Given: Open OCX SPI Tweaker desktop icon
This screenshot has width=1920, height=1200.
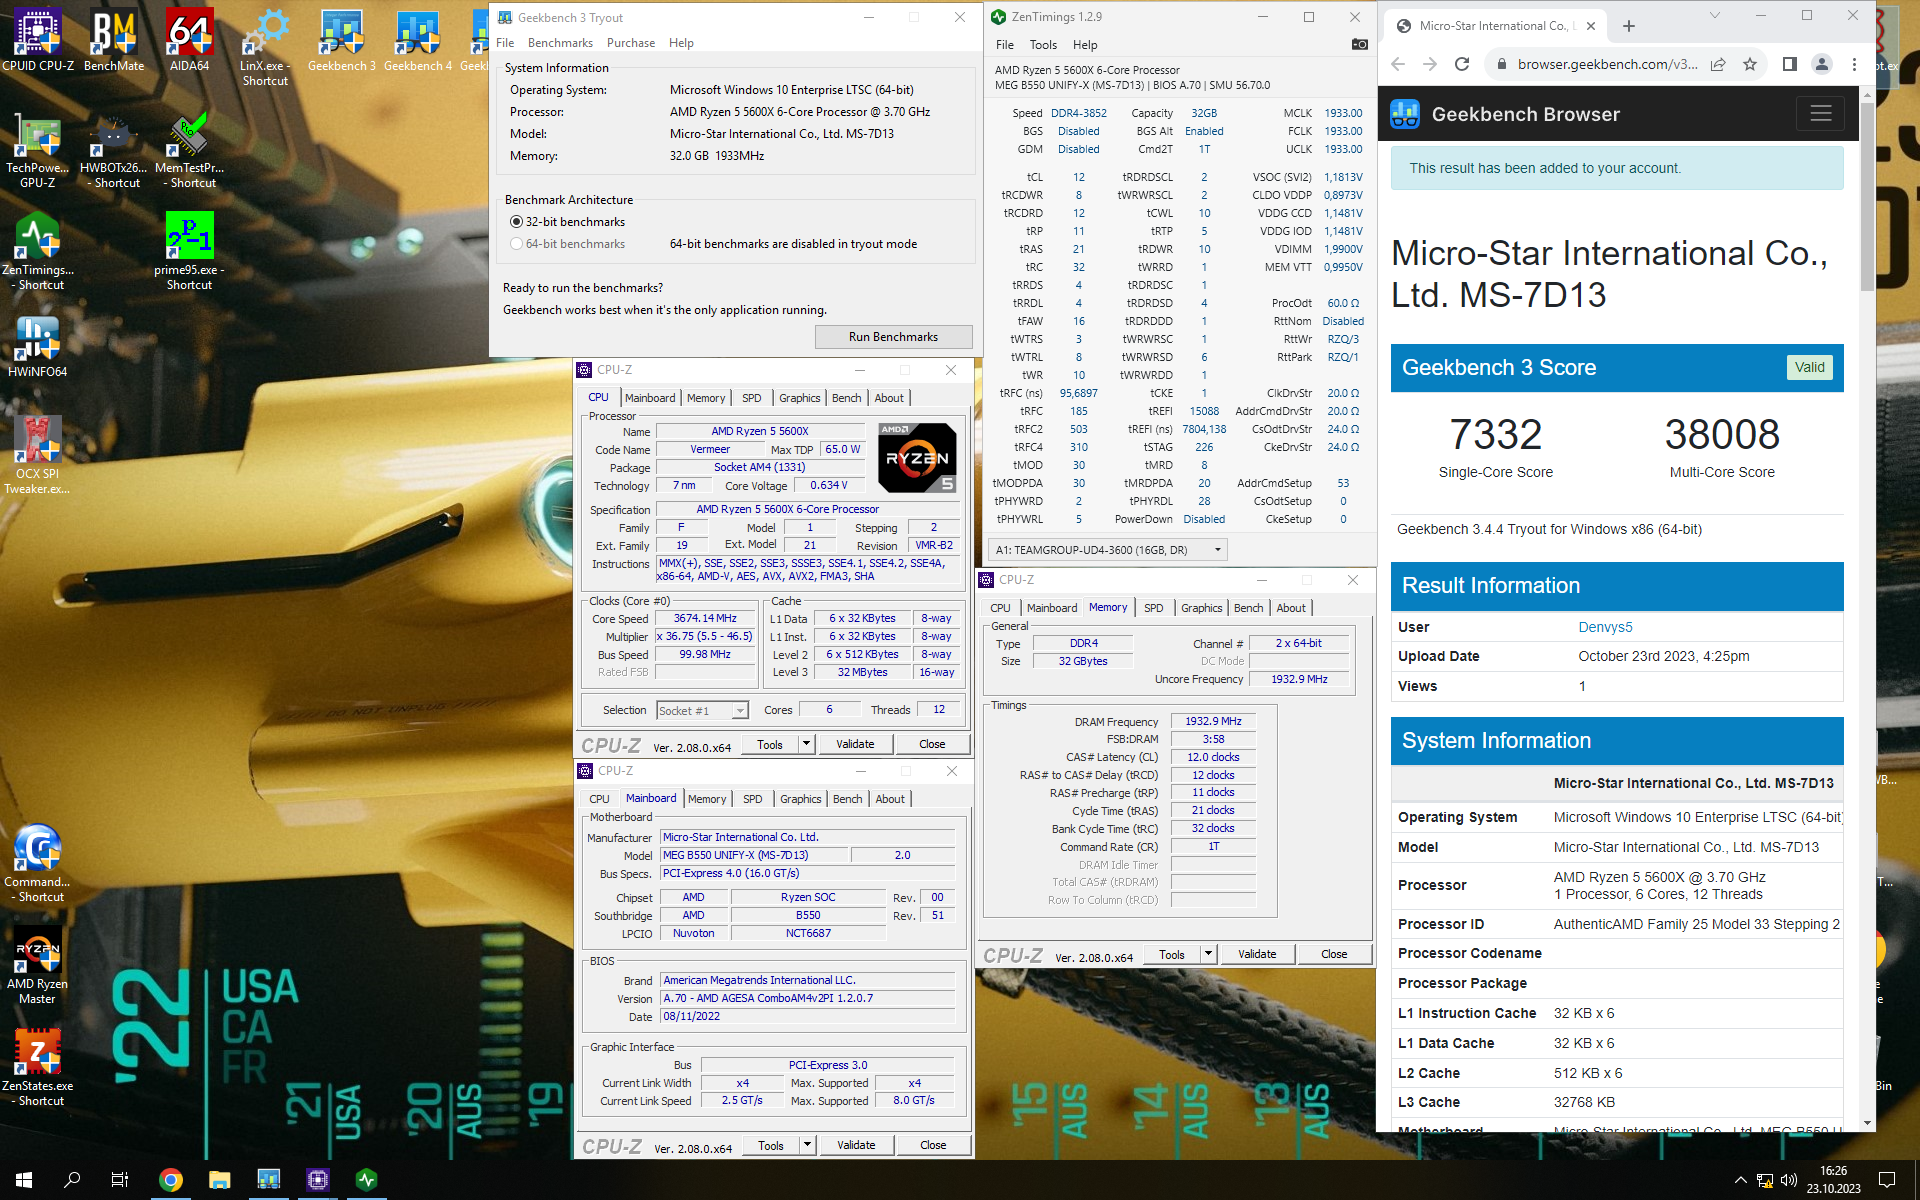Looking at the screenshot, I should pyautogui.click(x=38, y=455).
